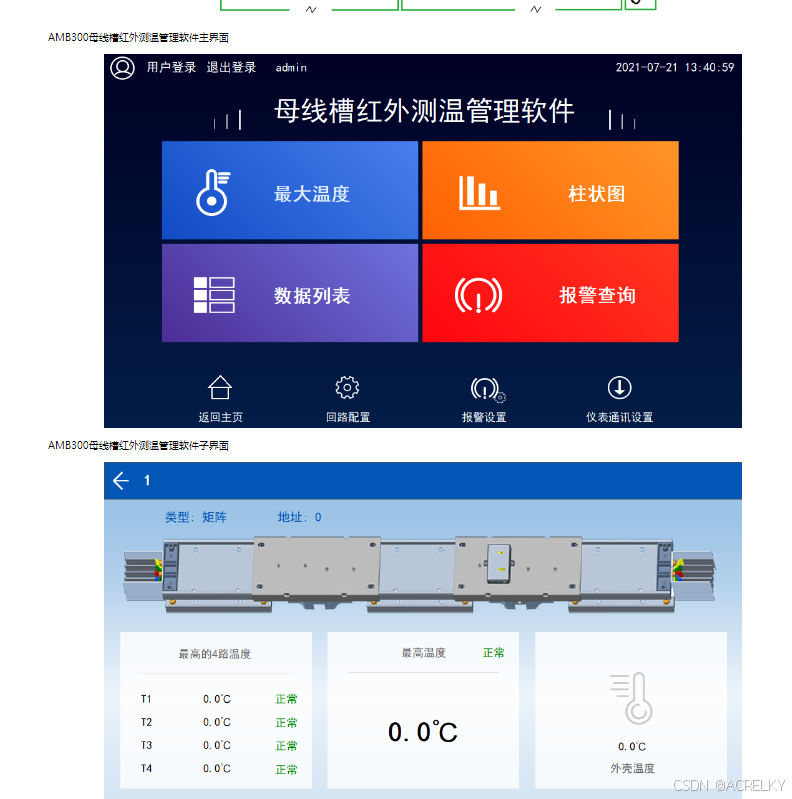Image resolution: width=792 pixels, height=799 pixels.
Task: Click the T1 row 正常 status
Action: (x=286, y=699)
